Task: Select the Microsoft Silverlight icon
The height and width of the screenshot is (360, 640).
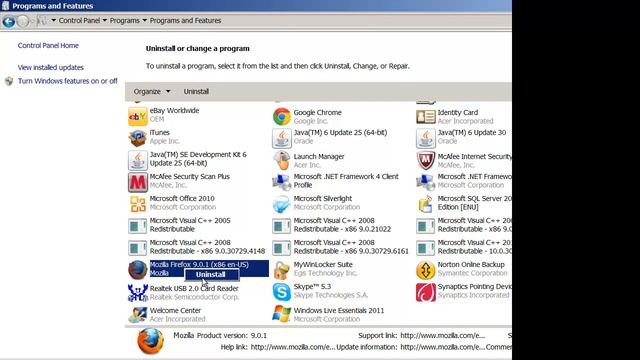Action: click(282, 204)
